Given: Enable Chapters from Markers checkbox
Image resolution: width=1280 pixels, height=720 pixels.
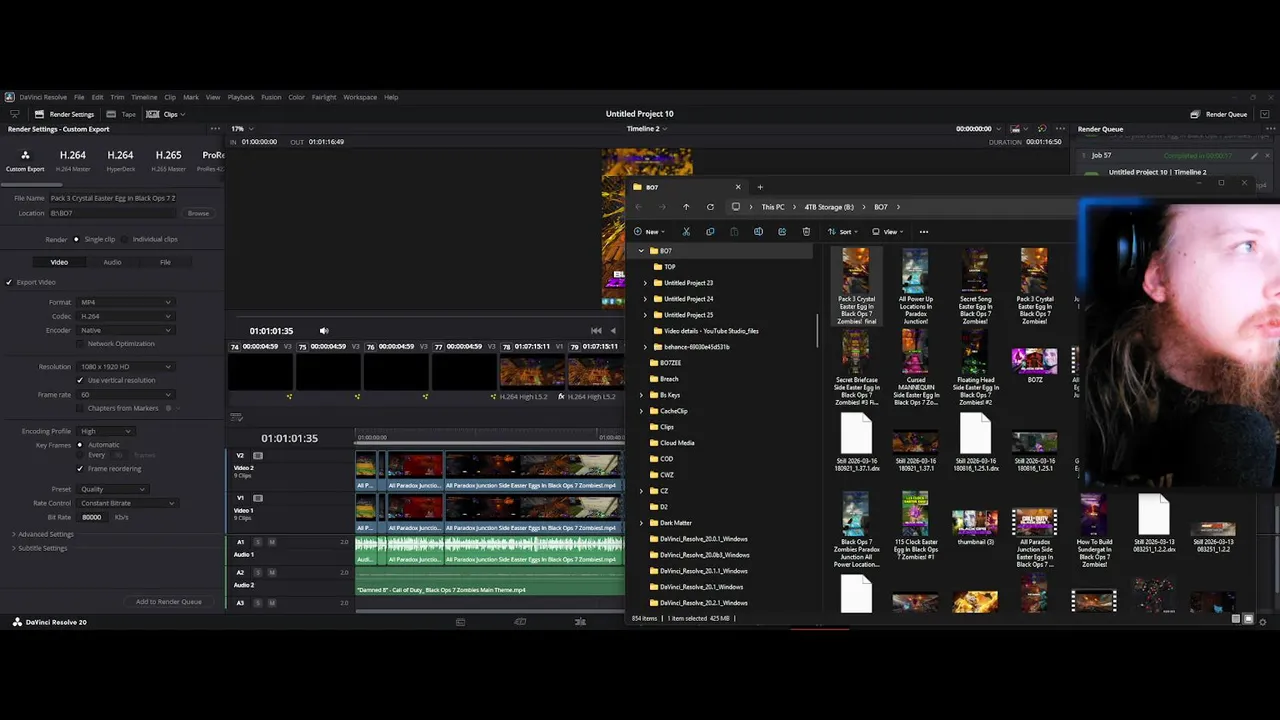Looking at the screenshot, I should (80, 408).
